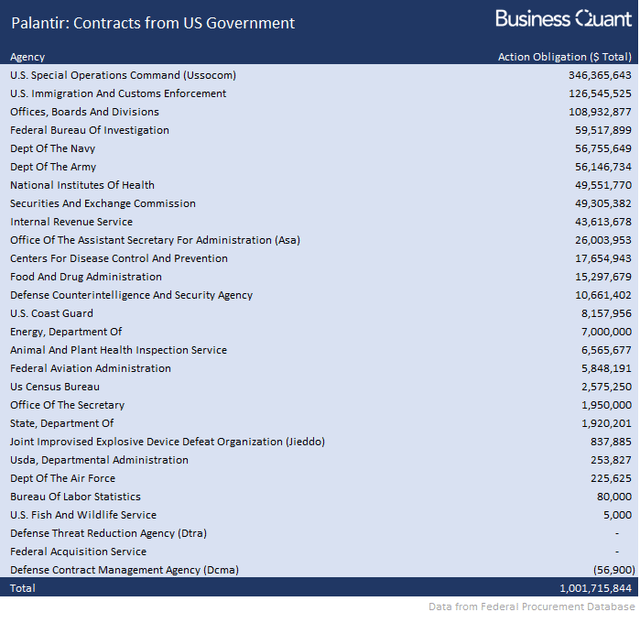The height and width of the screenshot is (623, 640).
Task: Click the value 8,157,956
Action: (x=607, y=314)
